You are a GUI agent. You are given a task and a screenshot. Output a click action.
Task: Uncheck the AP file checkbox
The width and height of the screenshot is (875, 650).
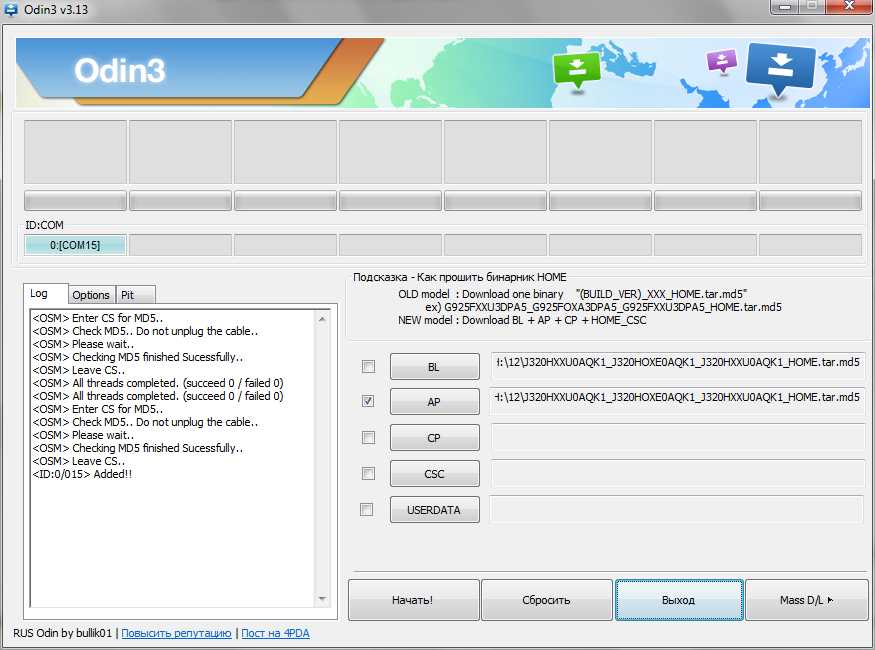coord(368,401)
